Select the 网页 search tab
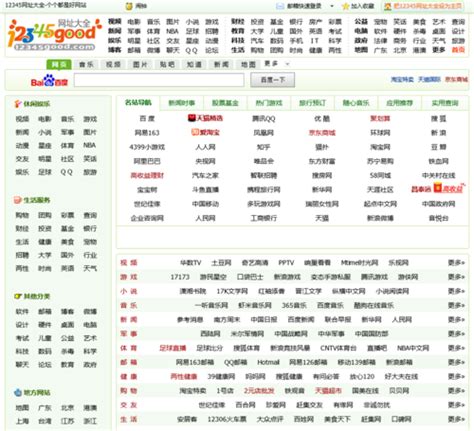474x431 pixels. click(59, 65)
